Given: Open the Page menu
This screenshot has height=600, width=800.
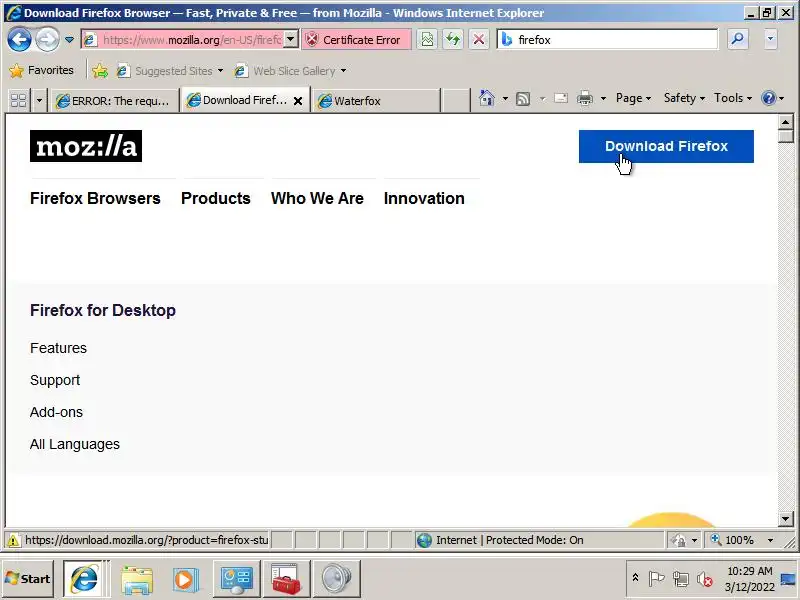Looking at the screenshot, I should pos(633,98).
